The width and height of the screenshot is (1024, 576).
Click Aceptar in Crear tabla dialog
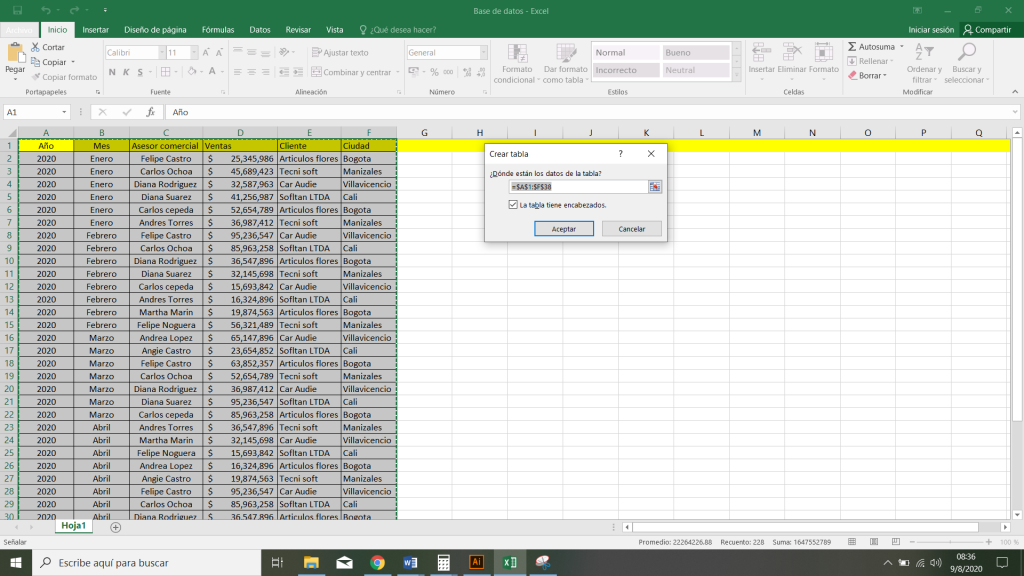564,229
